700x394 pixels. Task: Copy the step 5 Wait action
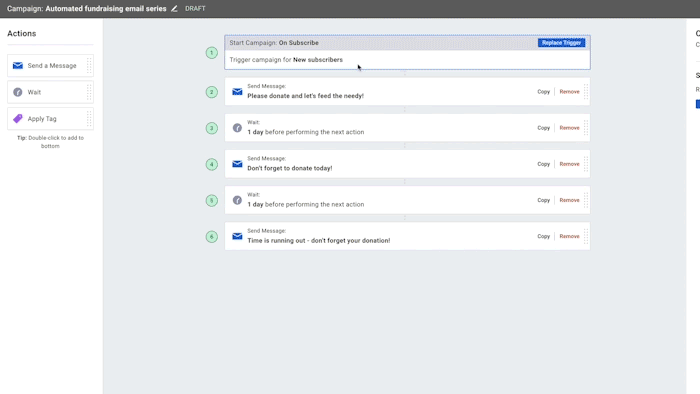tap(543, 200)
